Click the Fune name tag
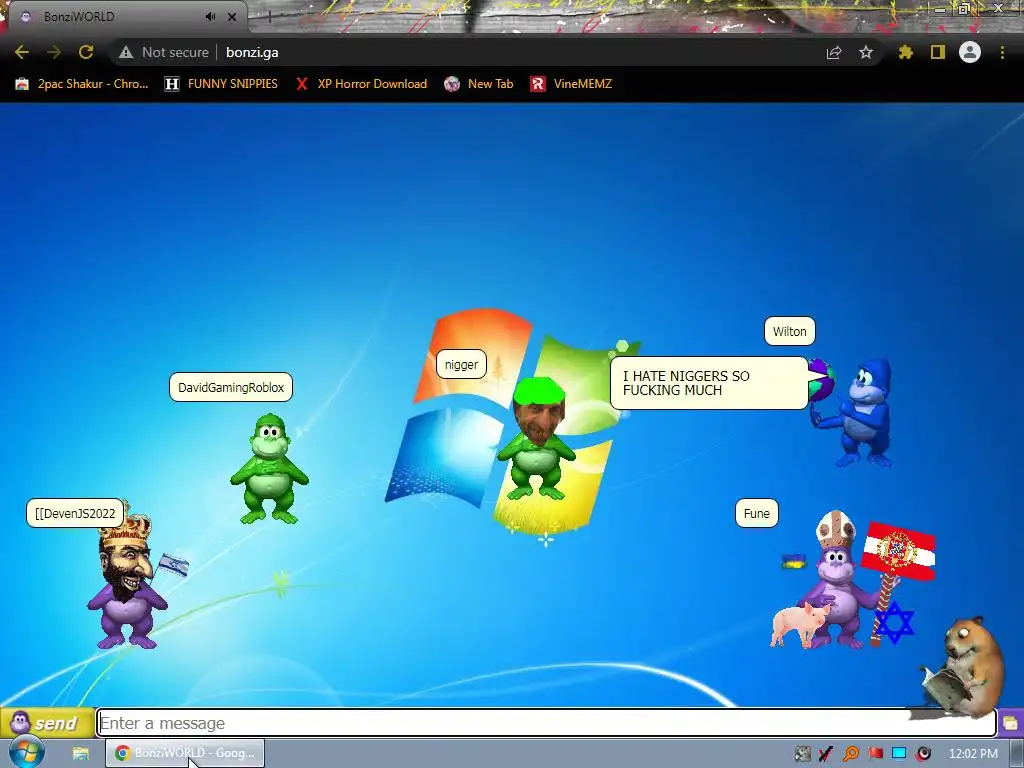Viewport: 1024px width, 768px height. [x=756, y=513]
